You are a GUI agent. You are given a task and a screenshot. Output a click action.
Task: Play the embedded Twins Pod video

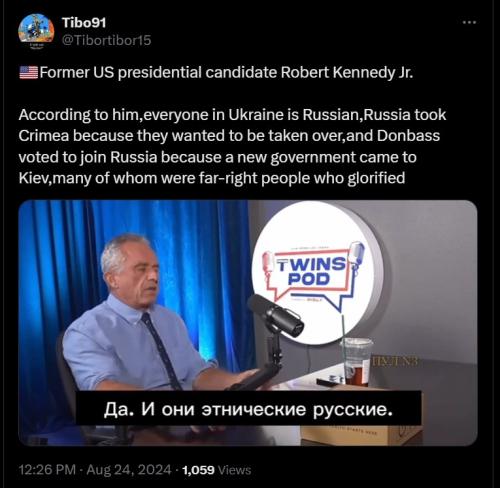click(x=248, y=323)
